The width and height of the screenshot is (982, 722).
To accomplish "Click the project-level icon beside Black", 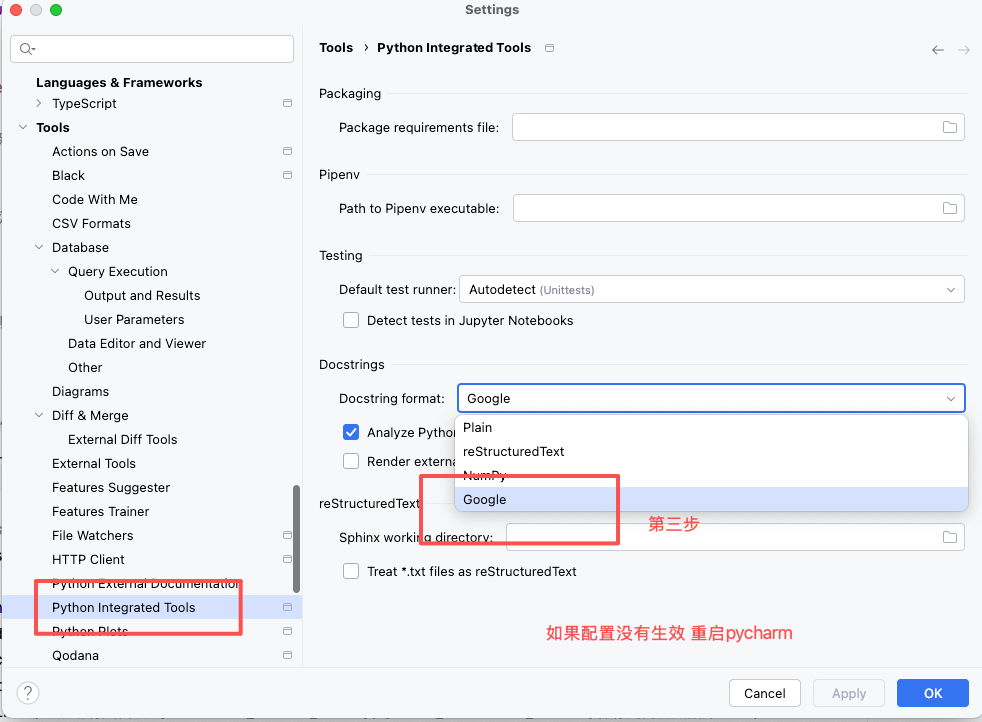I will (x=287, y=175).
